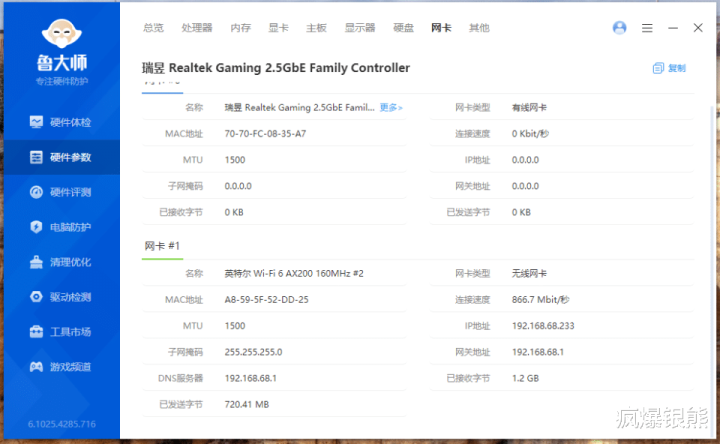Switch to the 处理器 tab
720x444 pixels.
(197, 28)
